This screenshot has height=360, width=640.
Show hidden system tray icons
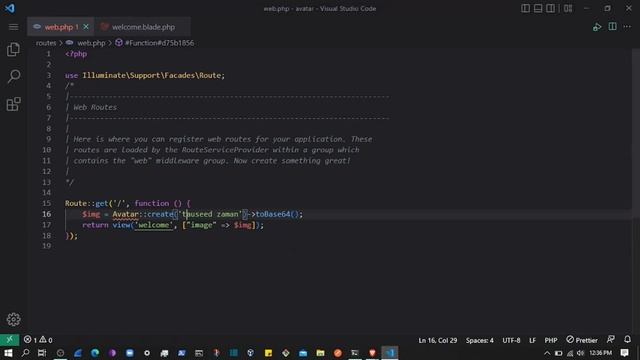(547, 353)
